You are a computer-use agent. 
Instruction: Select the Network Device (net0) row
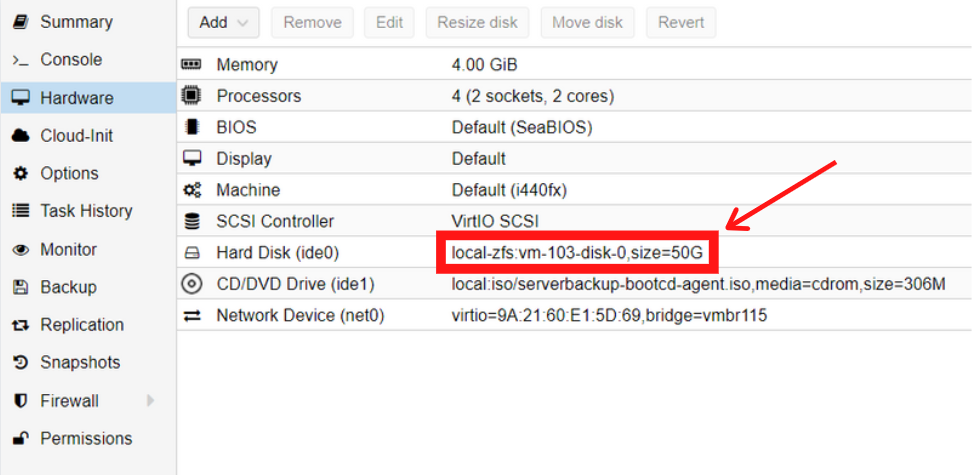(575, 316)
